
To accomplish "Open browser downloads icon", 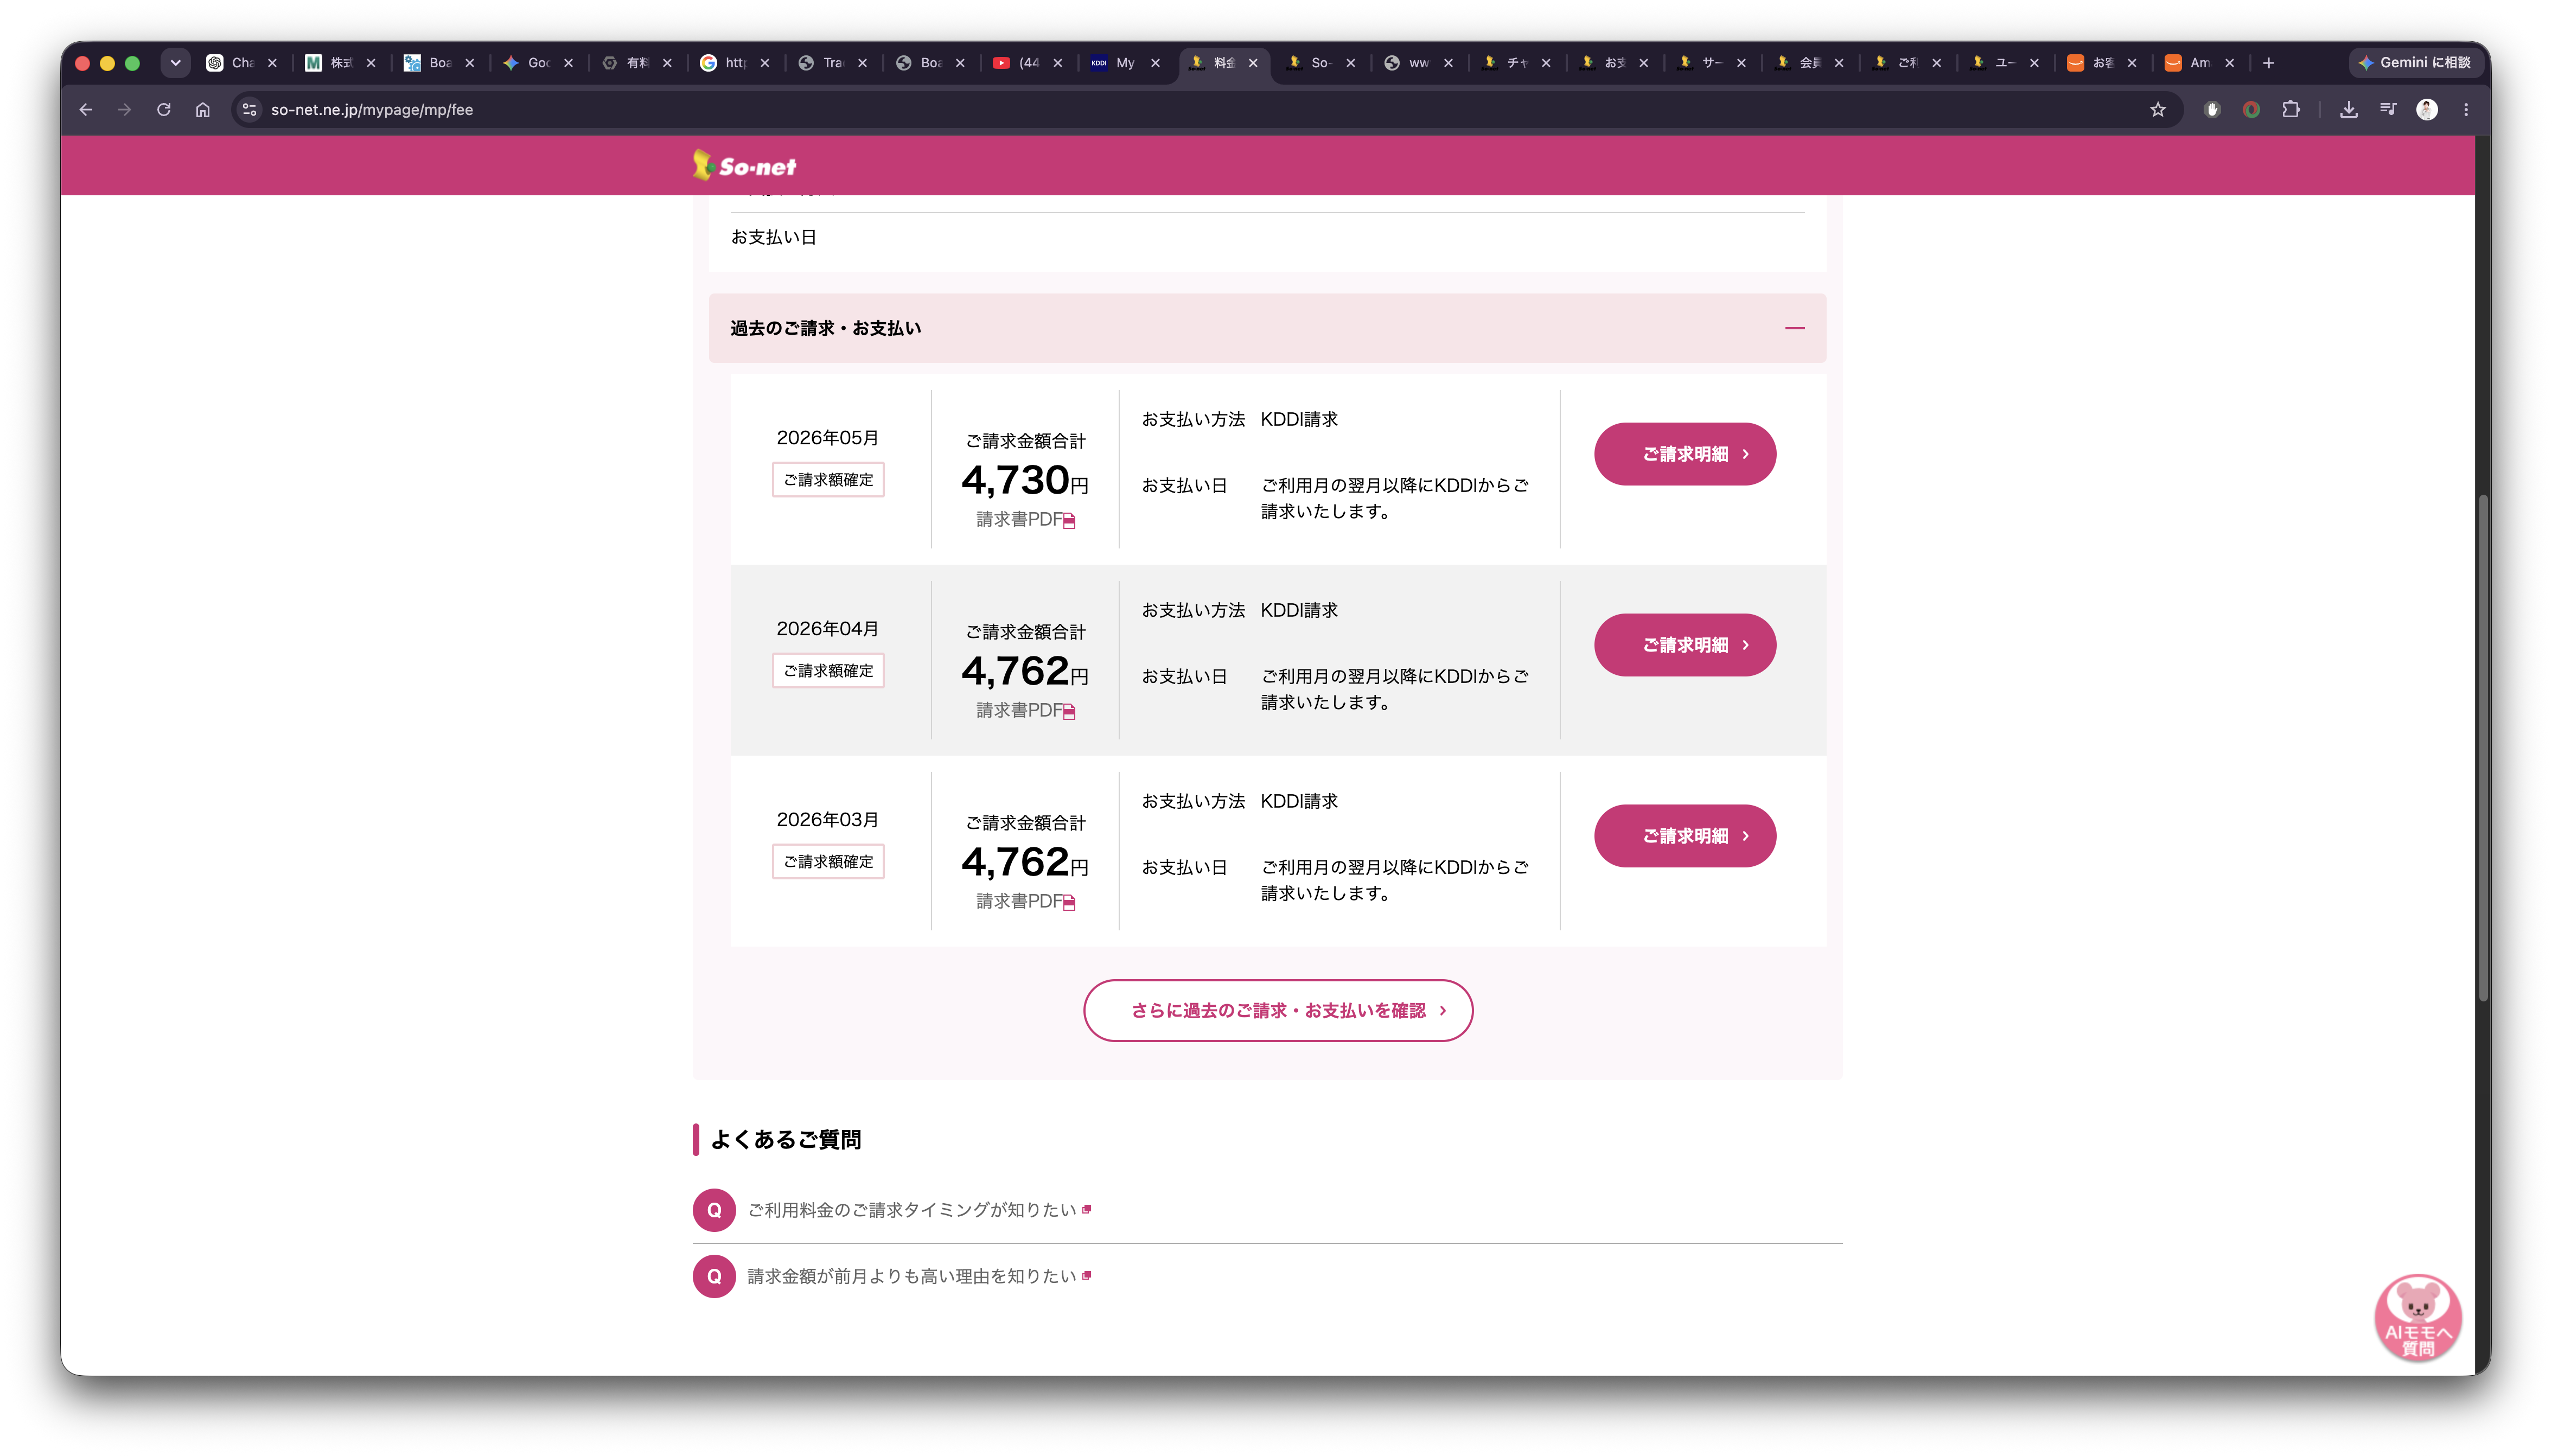I will 2349,110.
